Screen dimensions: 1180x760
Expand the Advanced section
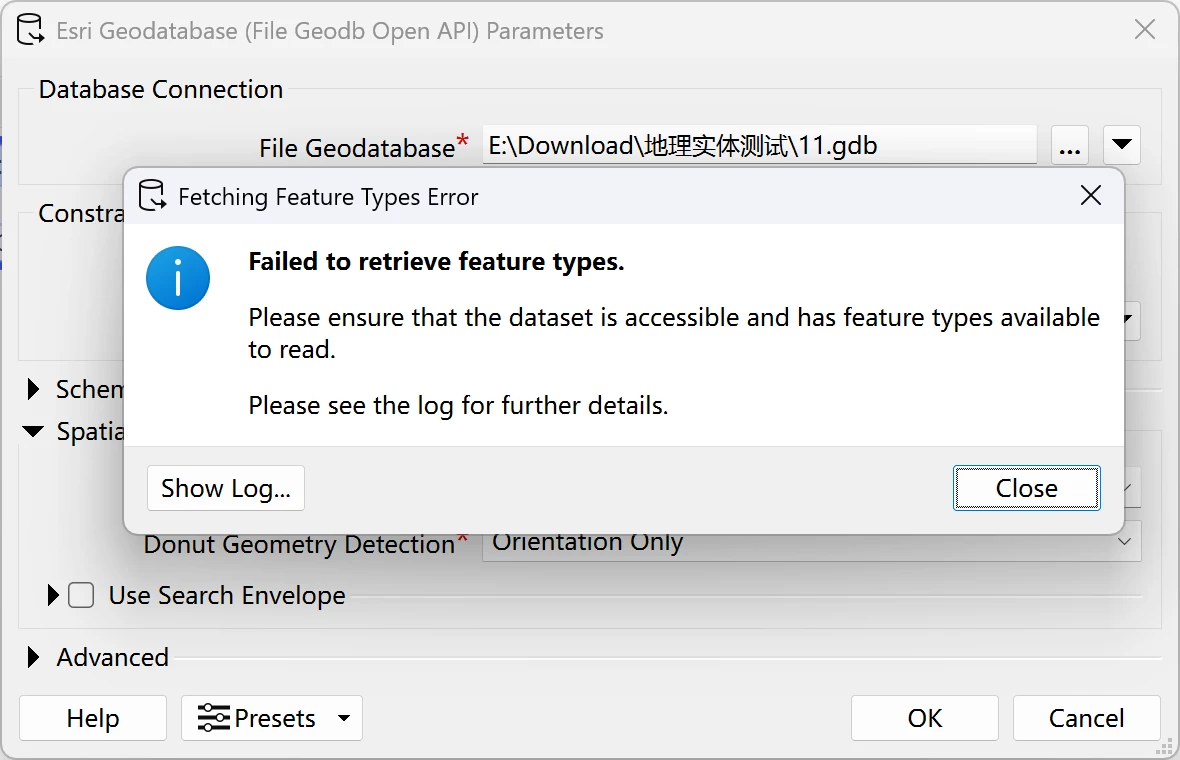[33, 657]
